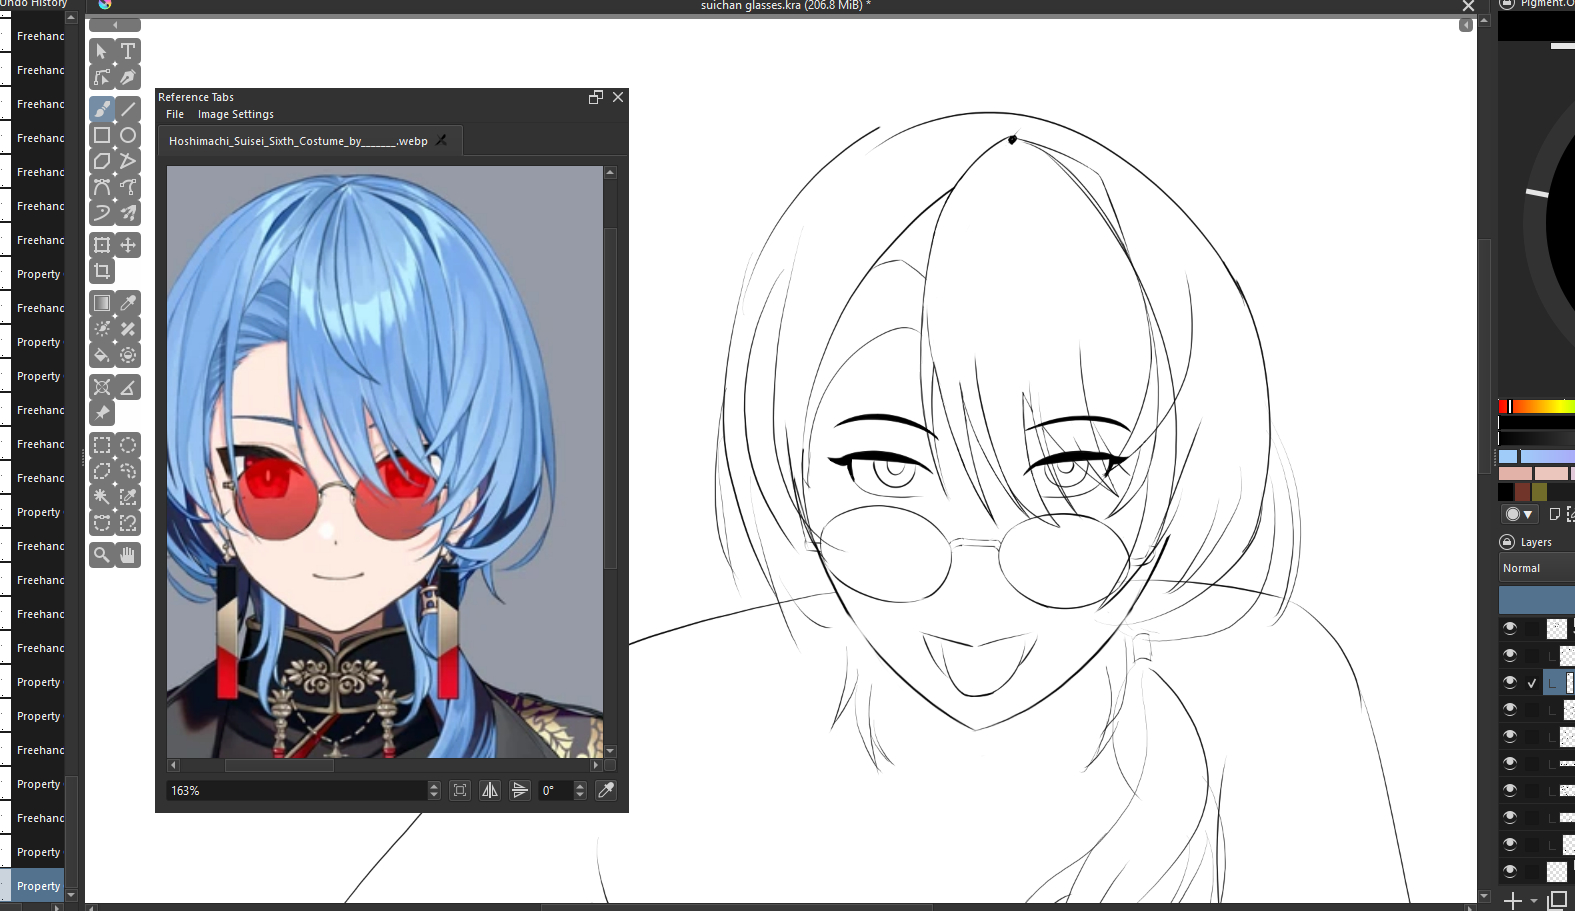The image size is (1575, 911).
Task: Mirror the reference image horizontally
Action: (490, 790)
